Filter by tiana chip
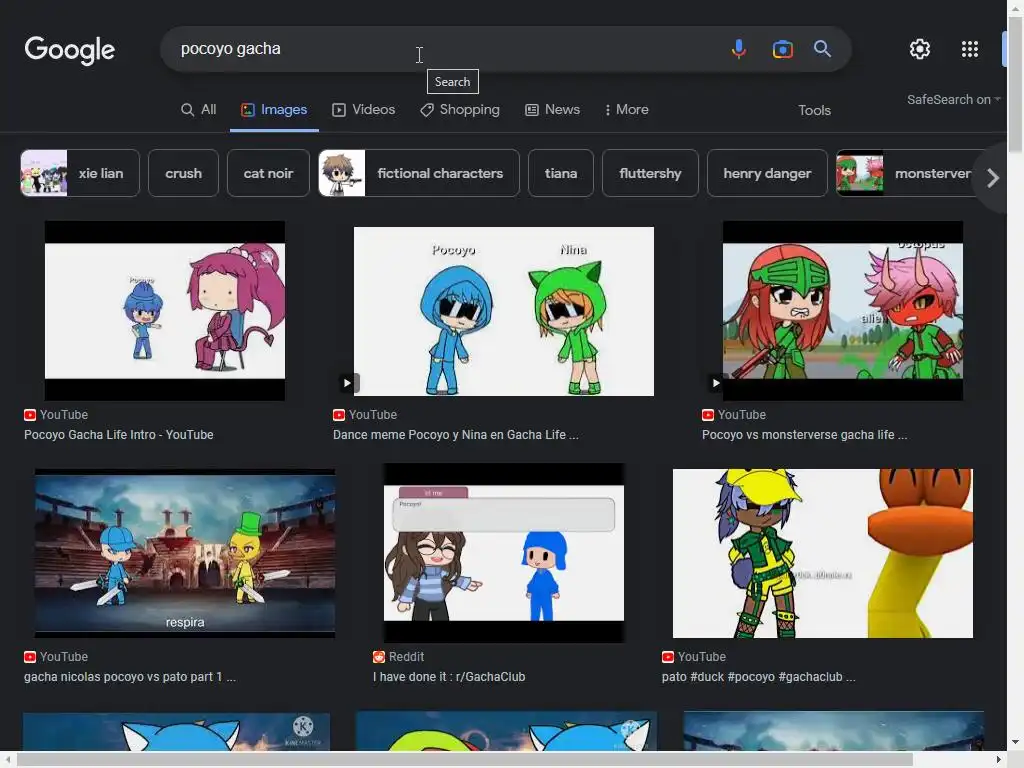The height and width of the screenshot is (768, 1024). coord(561,173)
